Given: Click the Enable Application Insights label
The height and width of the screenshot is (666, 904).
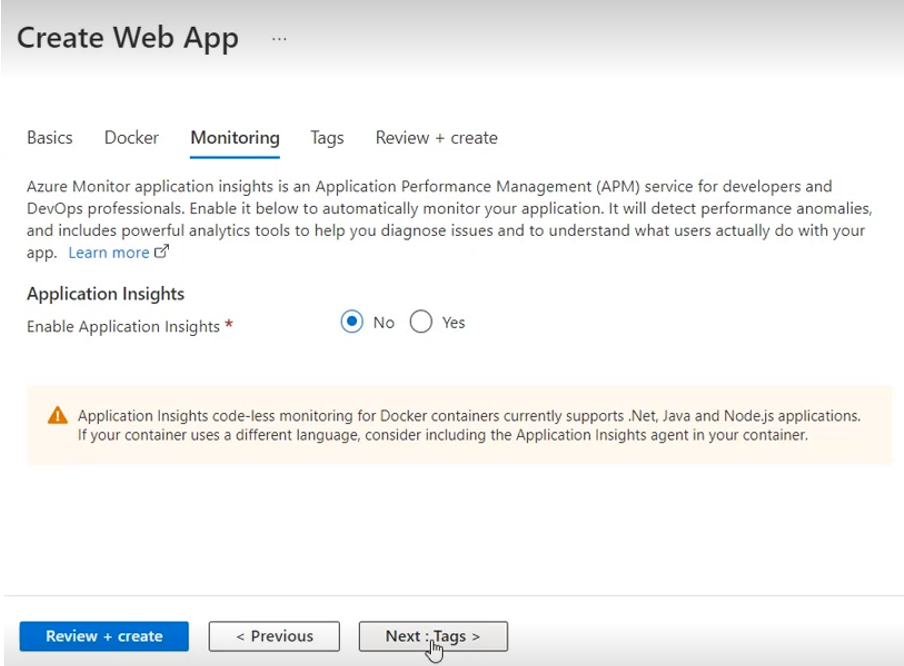Looking at the screenshot, I should point(123,326).
